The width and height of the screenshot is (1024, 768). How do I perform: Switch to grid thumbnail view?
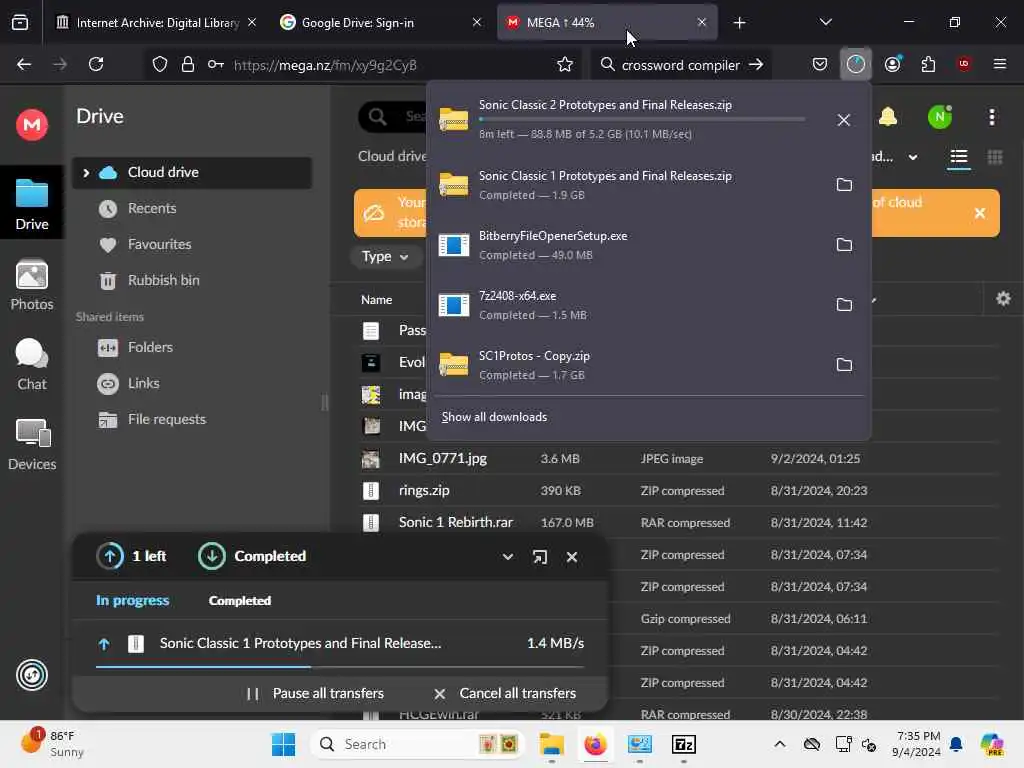995,157
